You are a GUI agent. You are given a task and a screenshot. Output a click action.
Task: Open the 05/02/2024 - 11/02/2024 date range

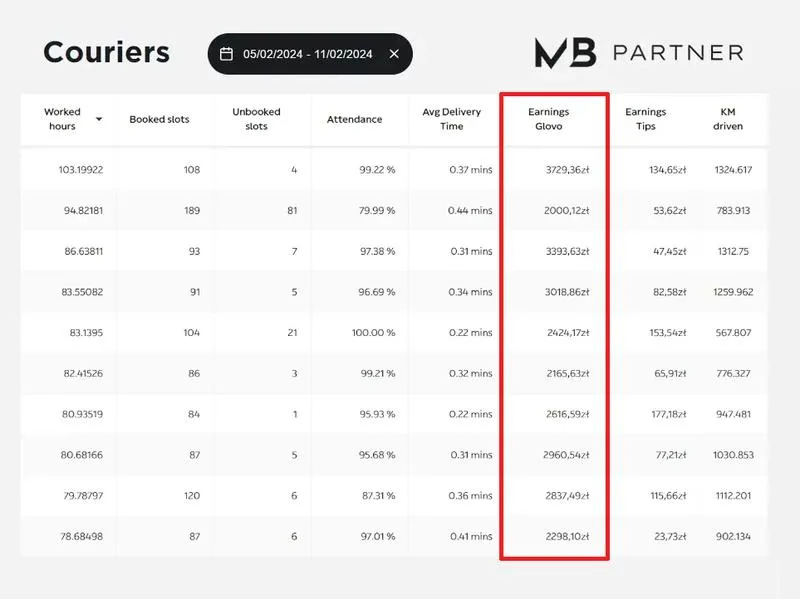307,54
